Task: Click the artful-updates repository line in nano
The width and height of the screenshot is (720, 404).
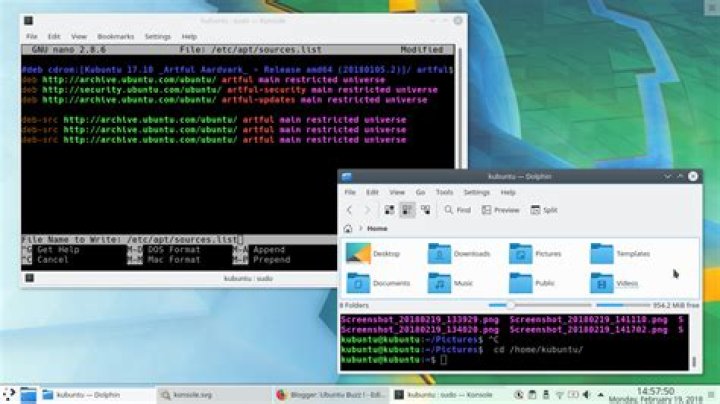Action: pyautogui.click(x=225, y=100)
